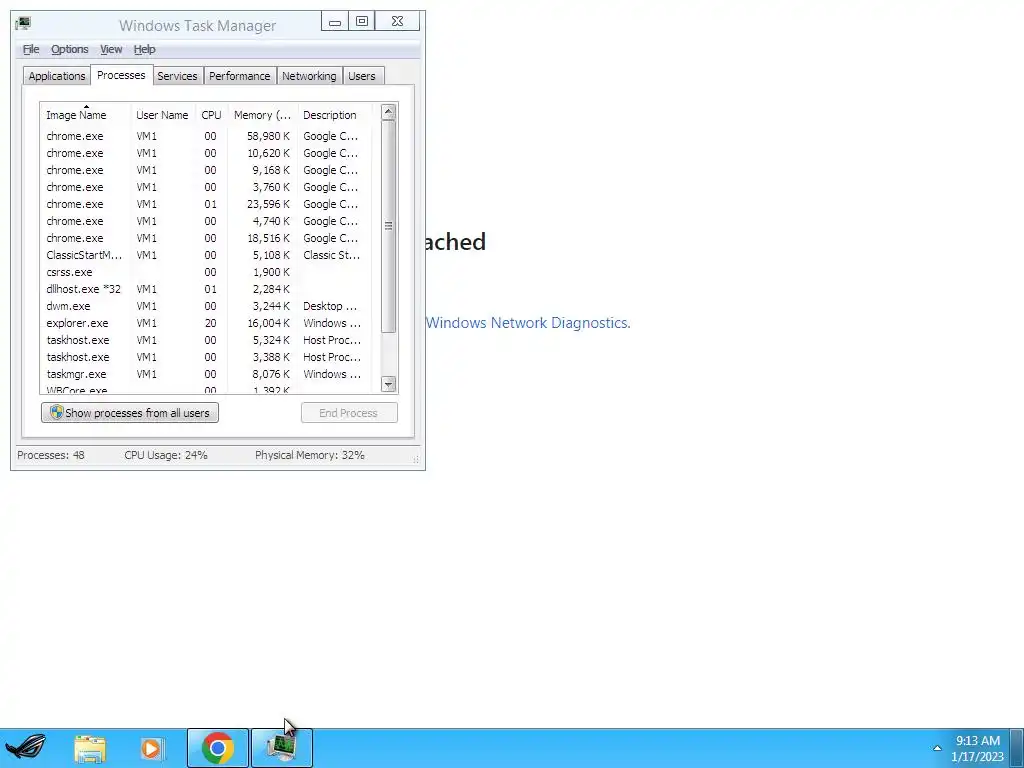
Task: Click the Processes: 48 status text
Action: [x=51, y=455]
